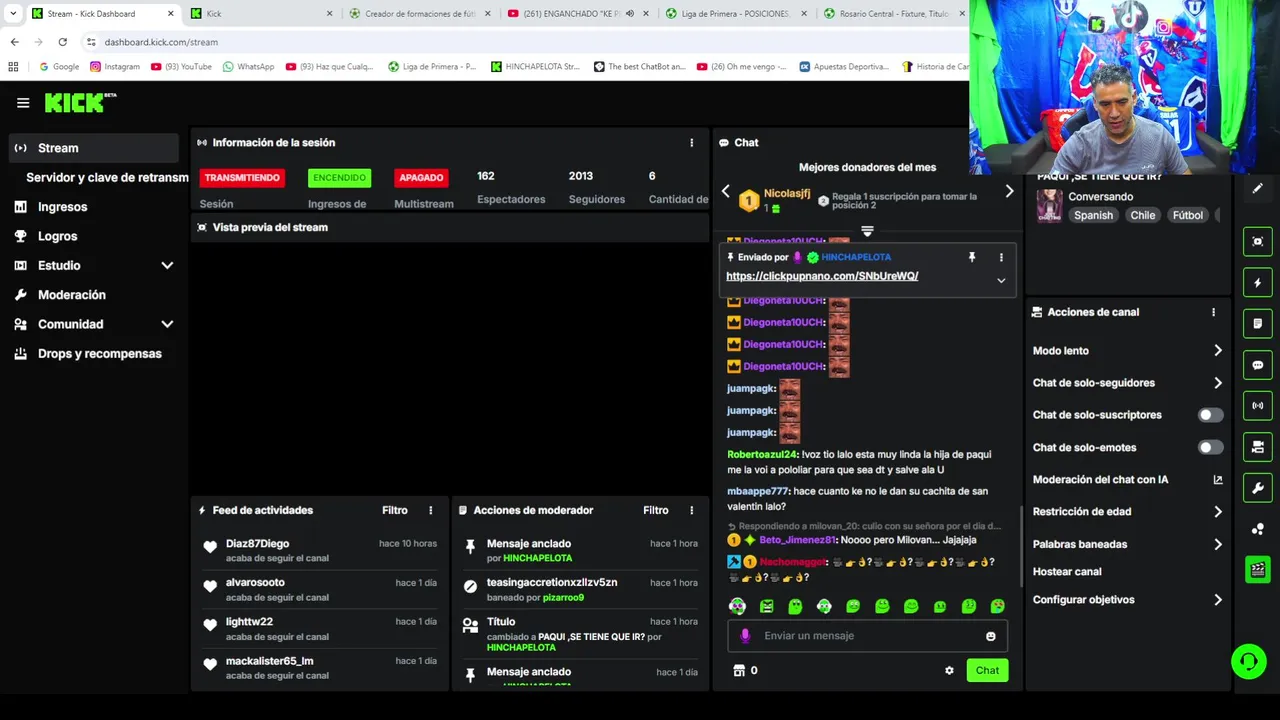Viewport: 1280px width, 720px height.
Task: Click the green clapperboard icon
Action: pyautogui.click(x=1257, y=570)
